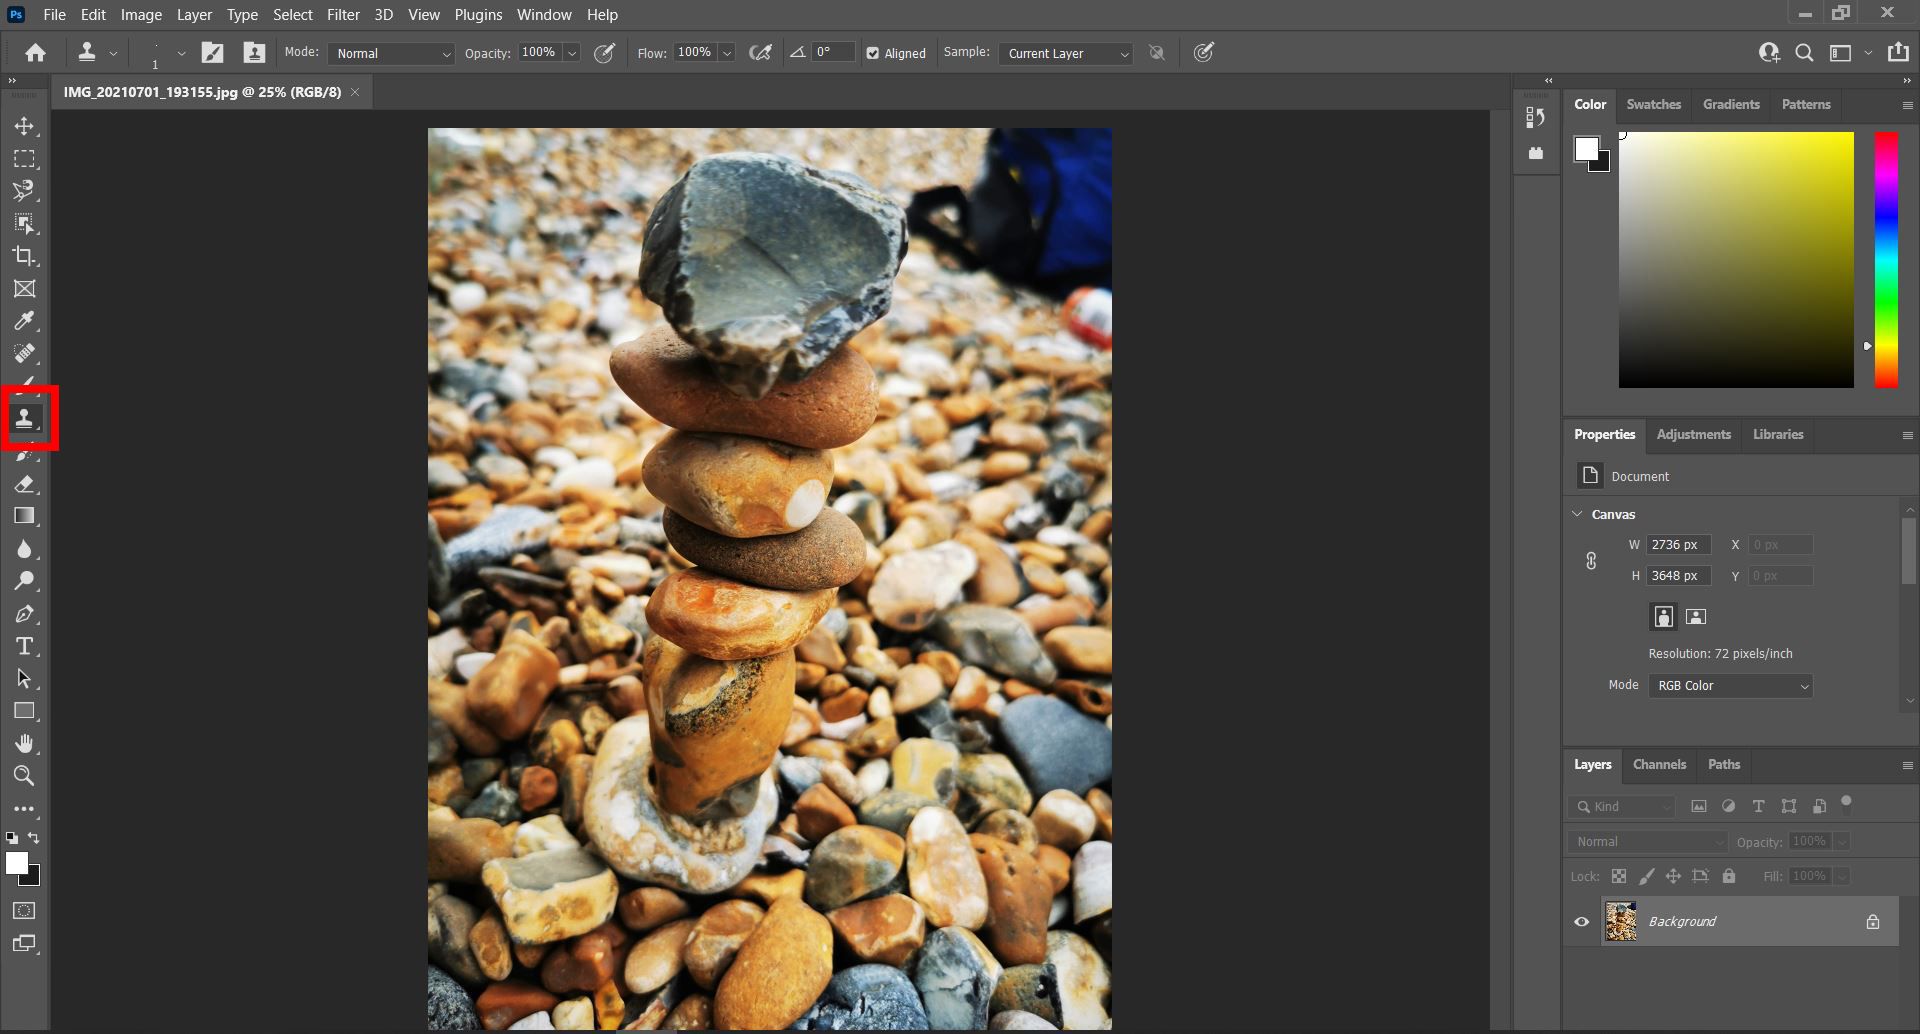Image resolution: width=1920 pixels, height=1034 pixels.
Task: Toggle visibility of the Background layer
Action: click(x=1580, y=921)
